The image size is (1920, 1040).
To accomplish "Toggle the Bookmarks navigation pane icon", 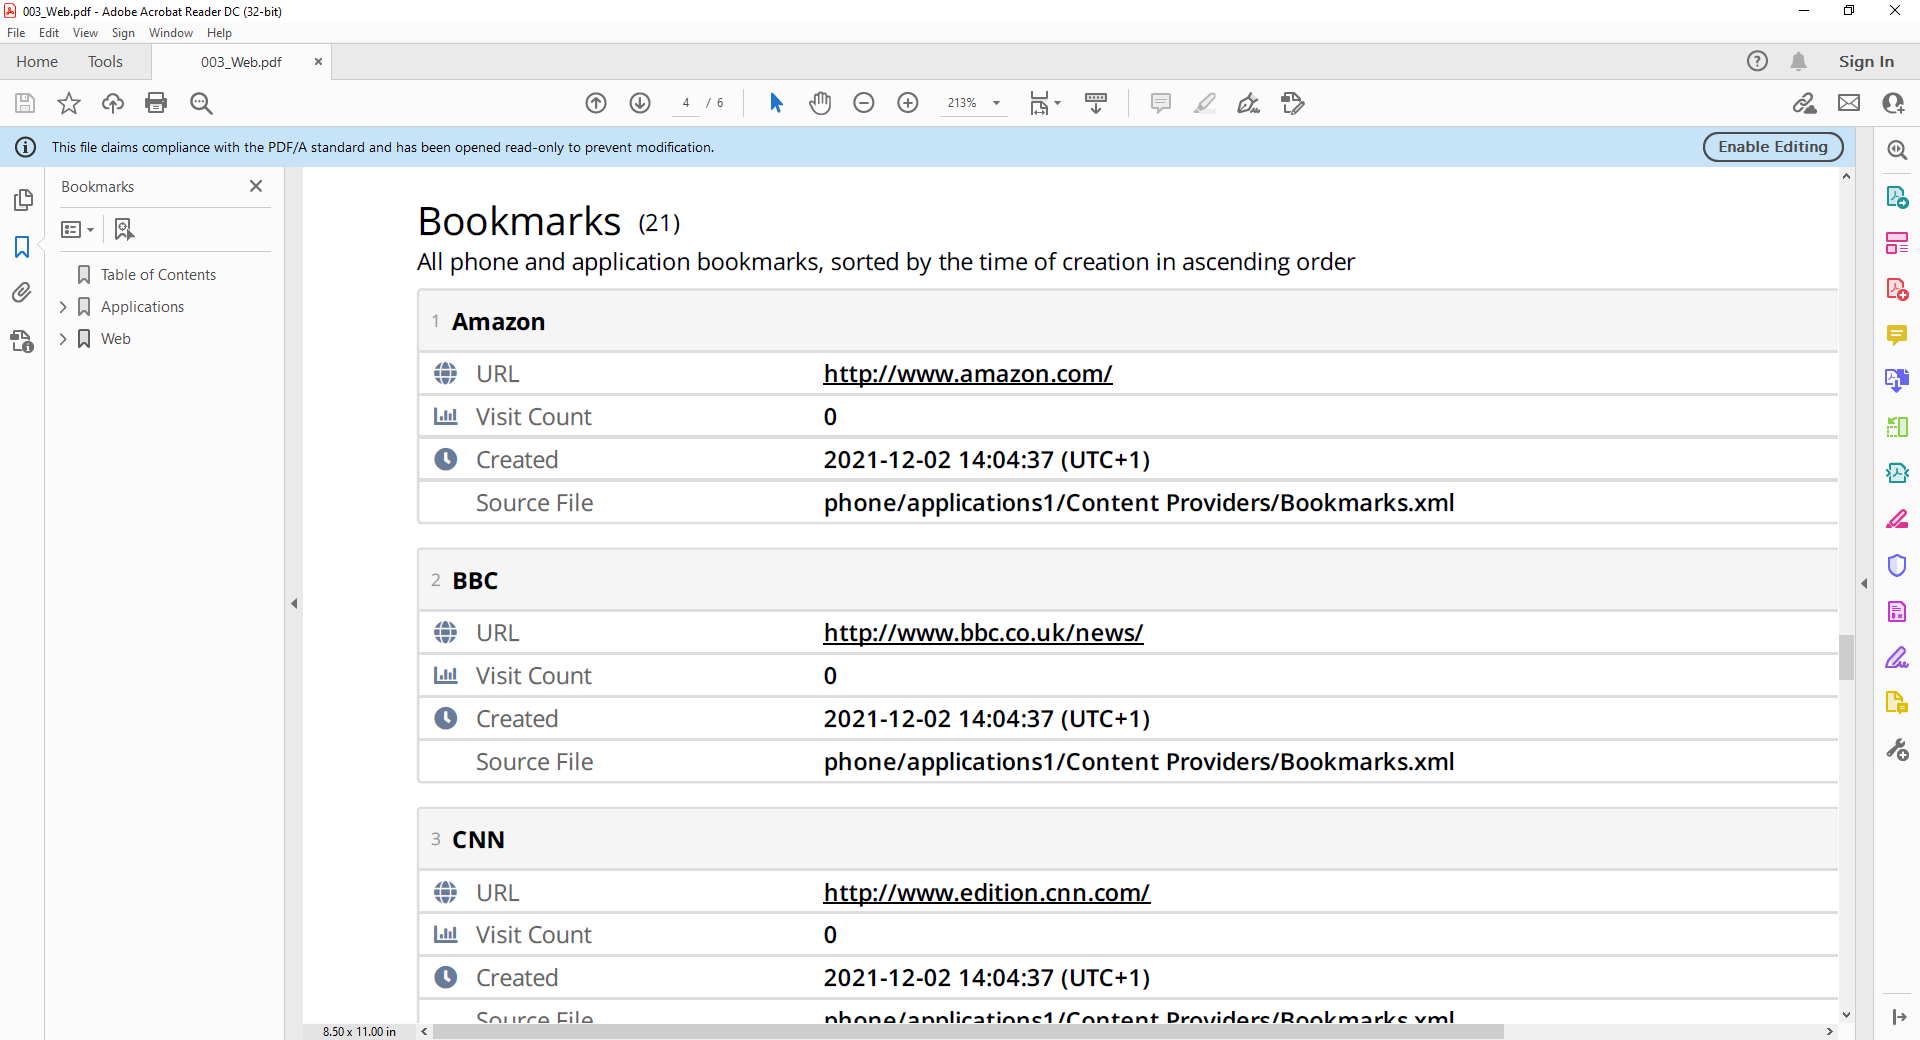I will (x=22, y=247).
